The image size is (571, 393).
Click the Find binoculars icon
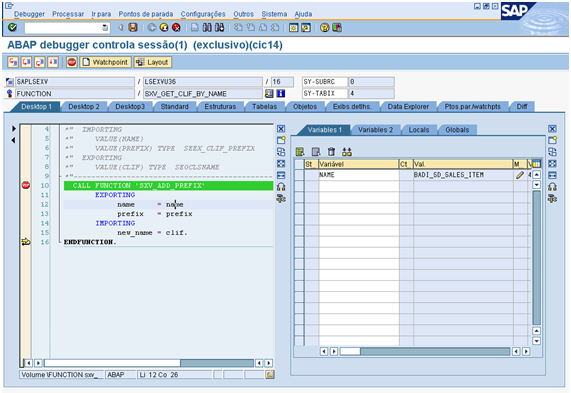[207, 27]
